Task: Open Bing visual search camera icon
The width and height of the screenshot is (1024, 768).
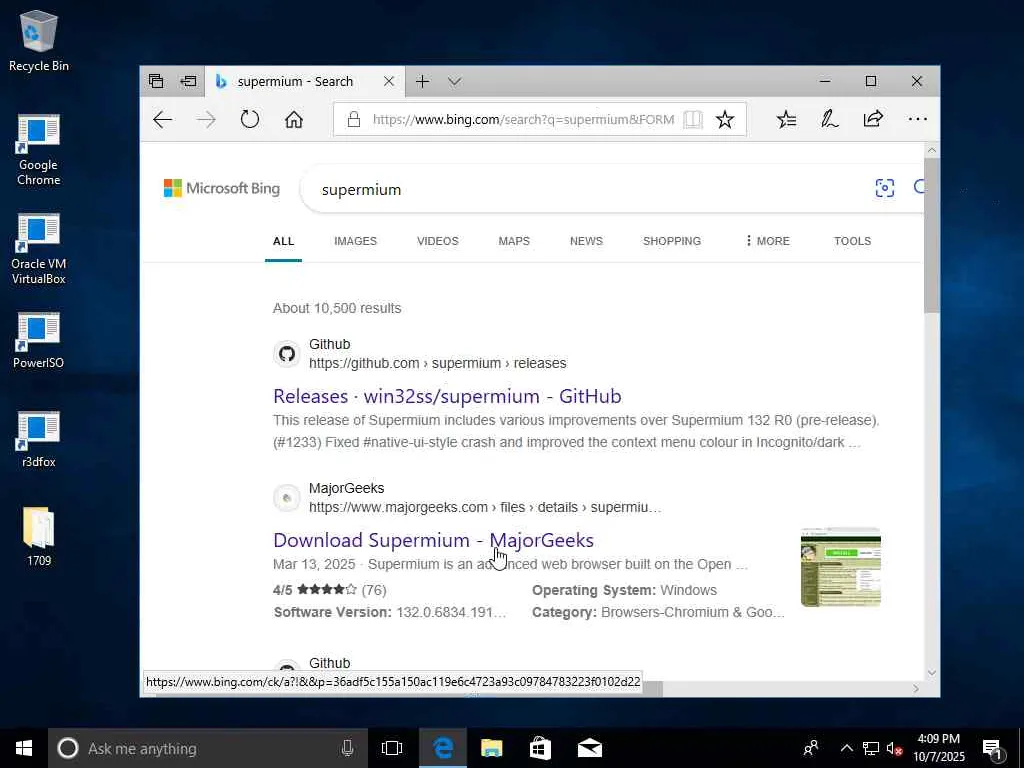Action: [x=885, y=188]
